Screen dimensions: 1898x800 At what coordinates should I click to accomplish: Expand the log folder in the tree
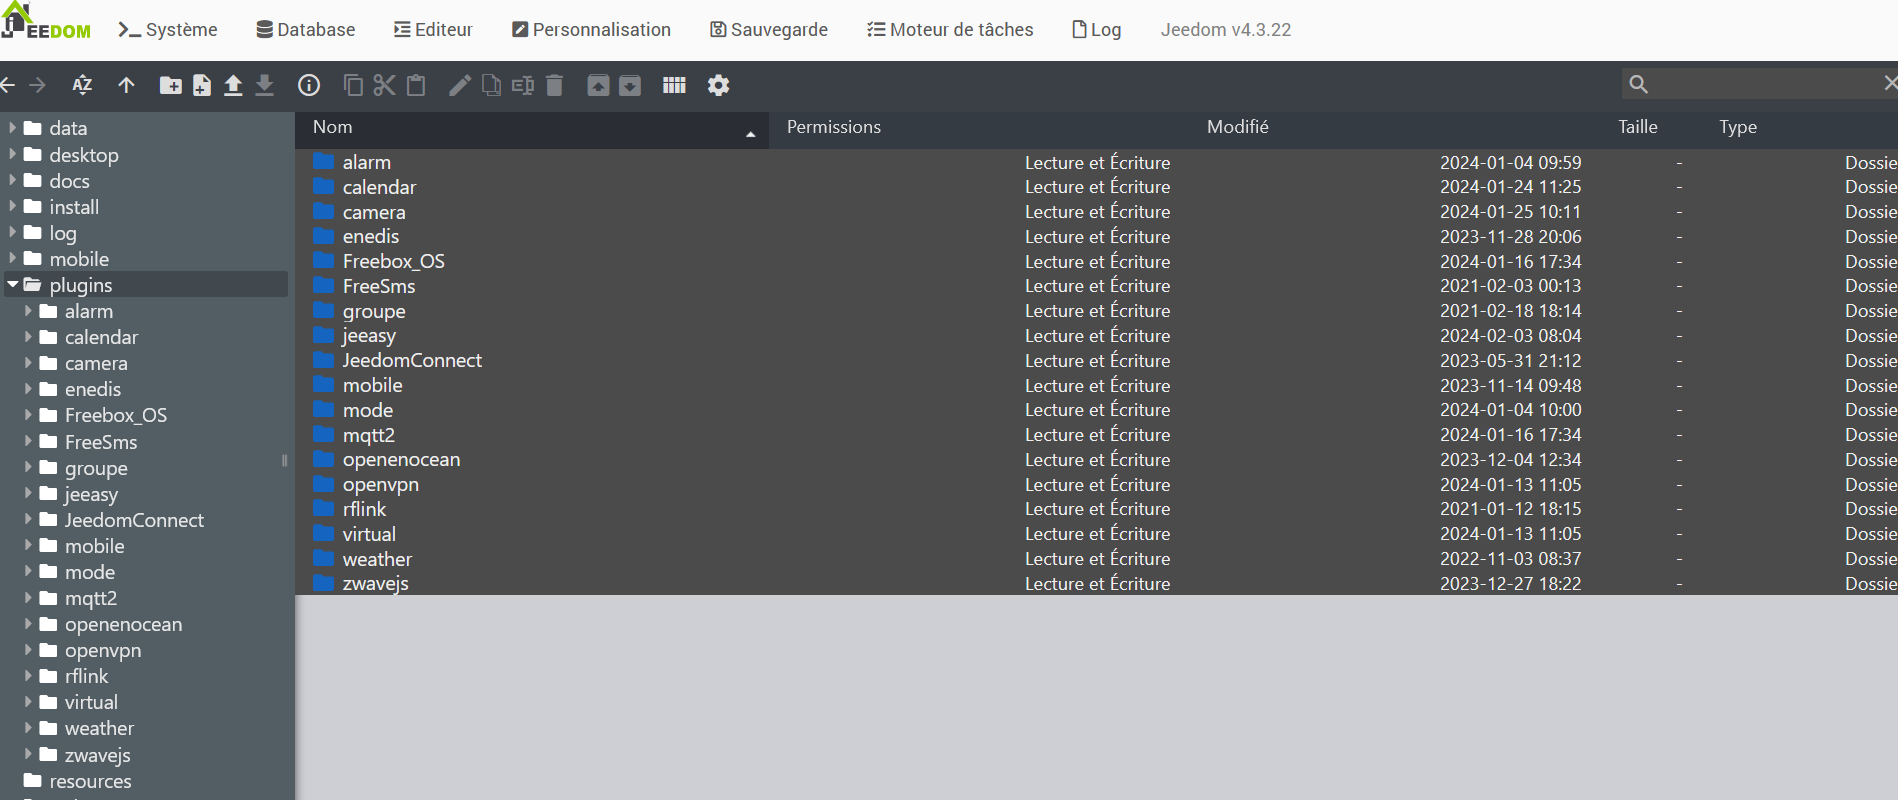[x=12, y=232]
